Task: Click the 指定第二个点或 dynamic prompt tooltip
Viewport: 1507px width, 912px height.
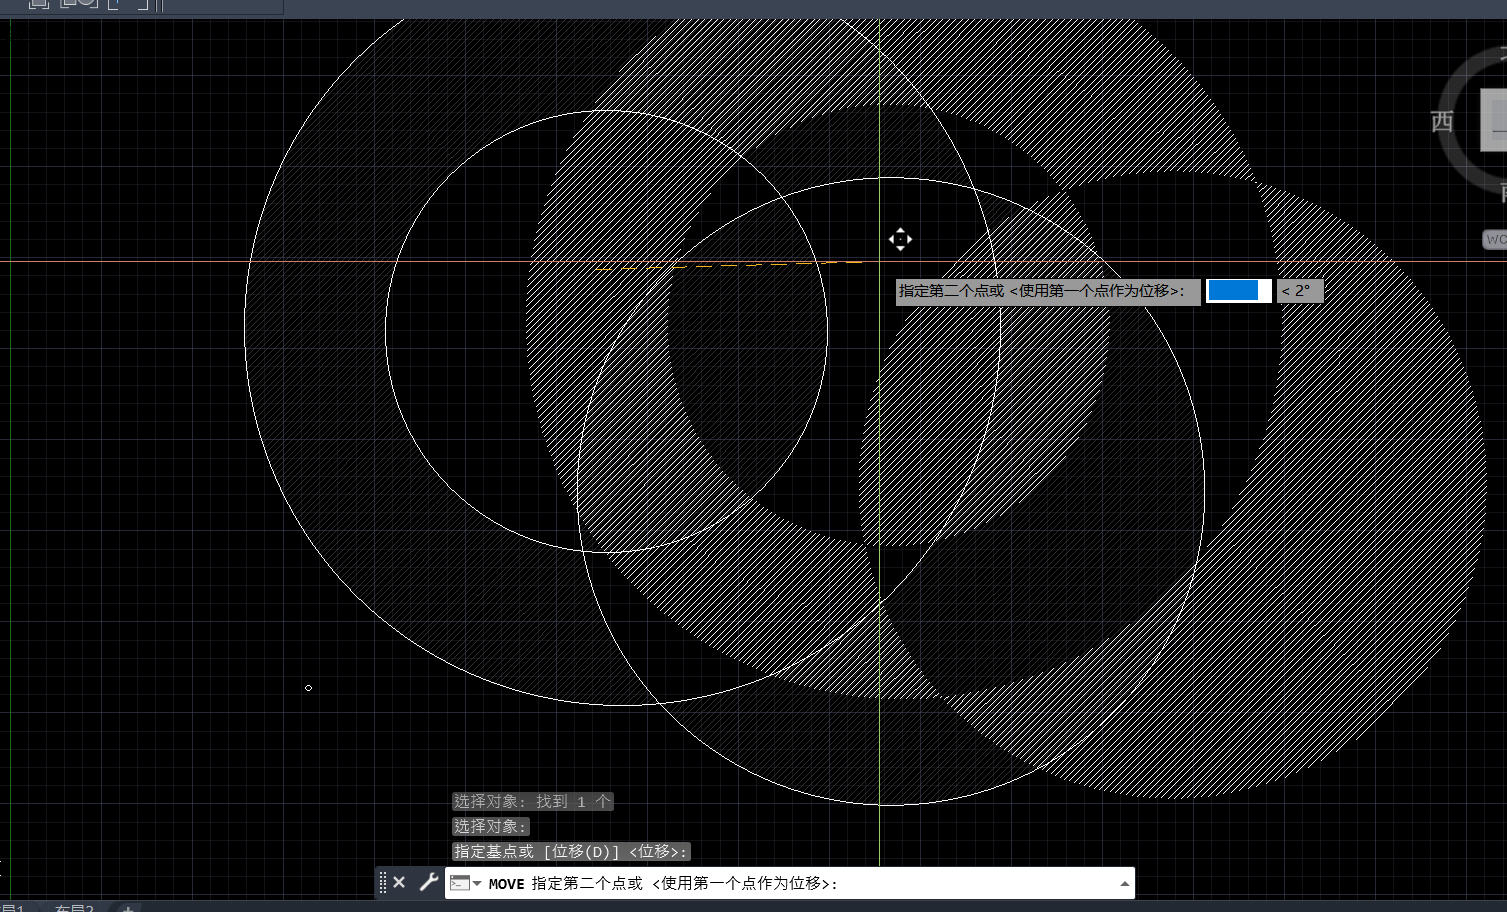Action: (1048, 291)
